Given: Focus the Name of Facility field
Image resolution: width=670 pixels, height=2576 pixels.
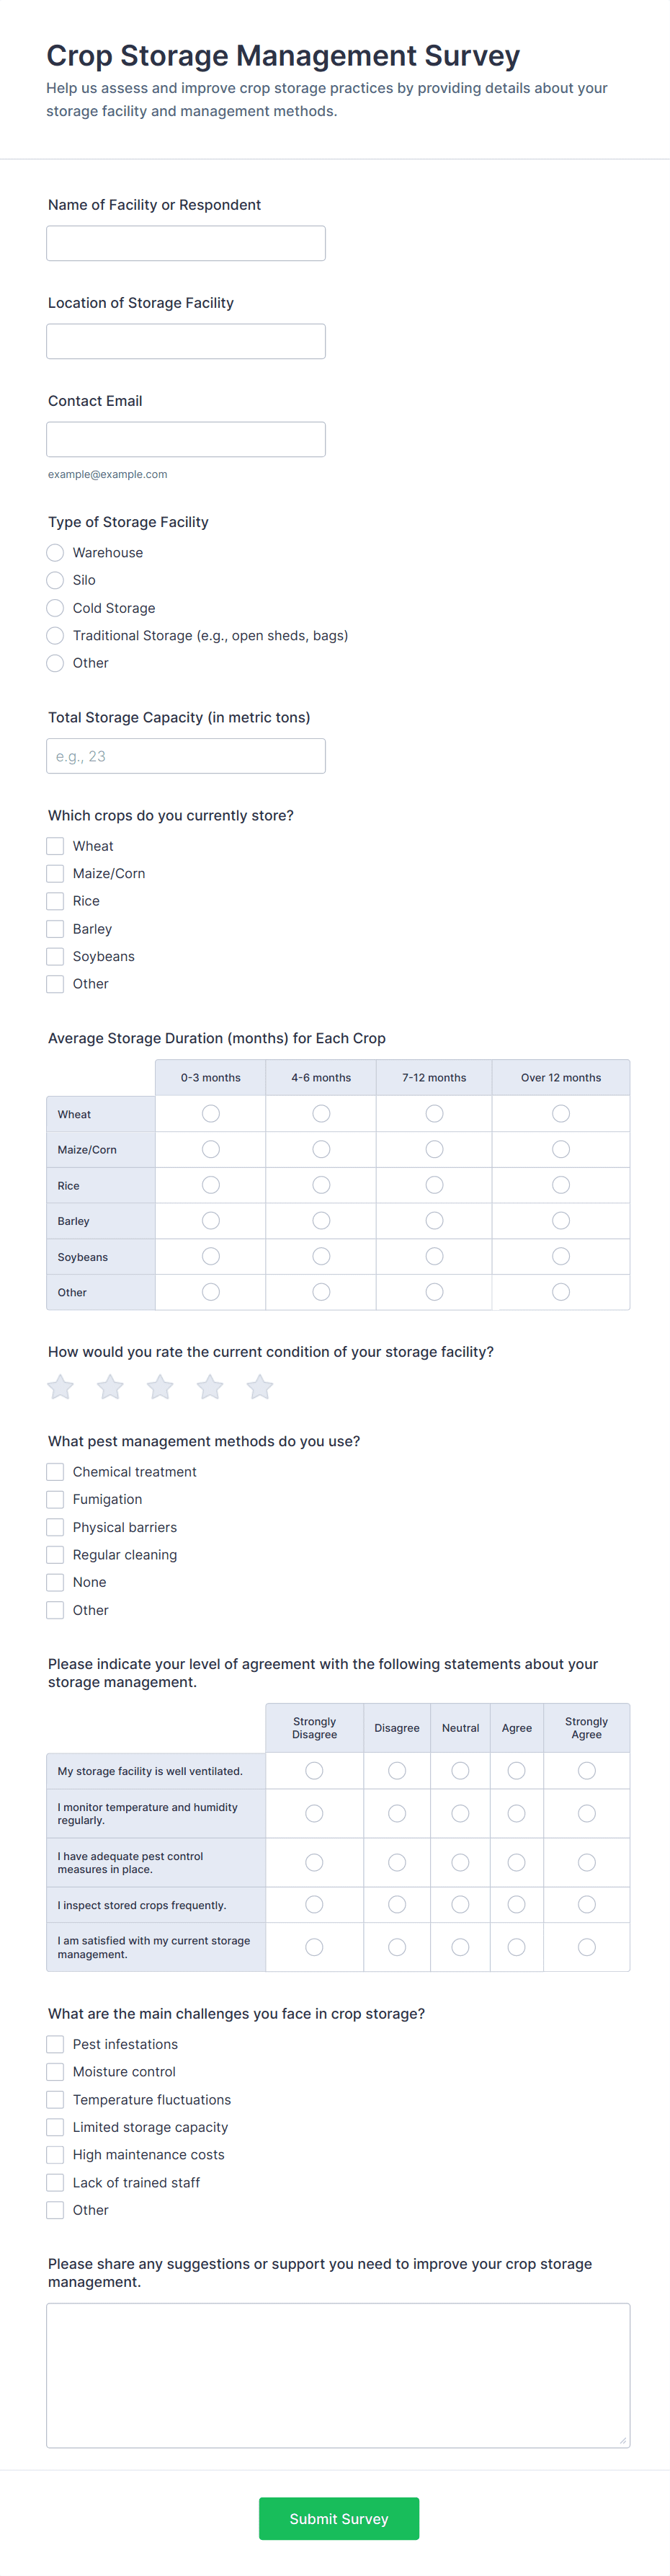Looking at the screenshot, I should pos(186,244).
